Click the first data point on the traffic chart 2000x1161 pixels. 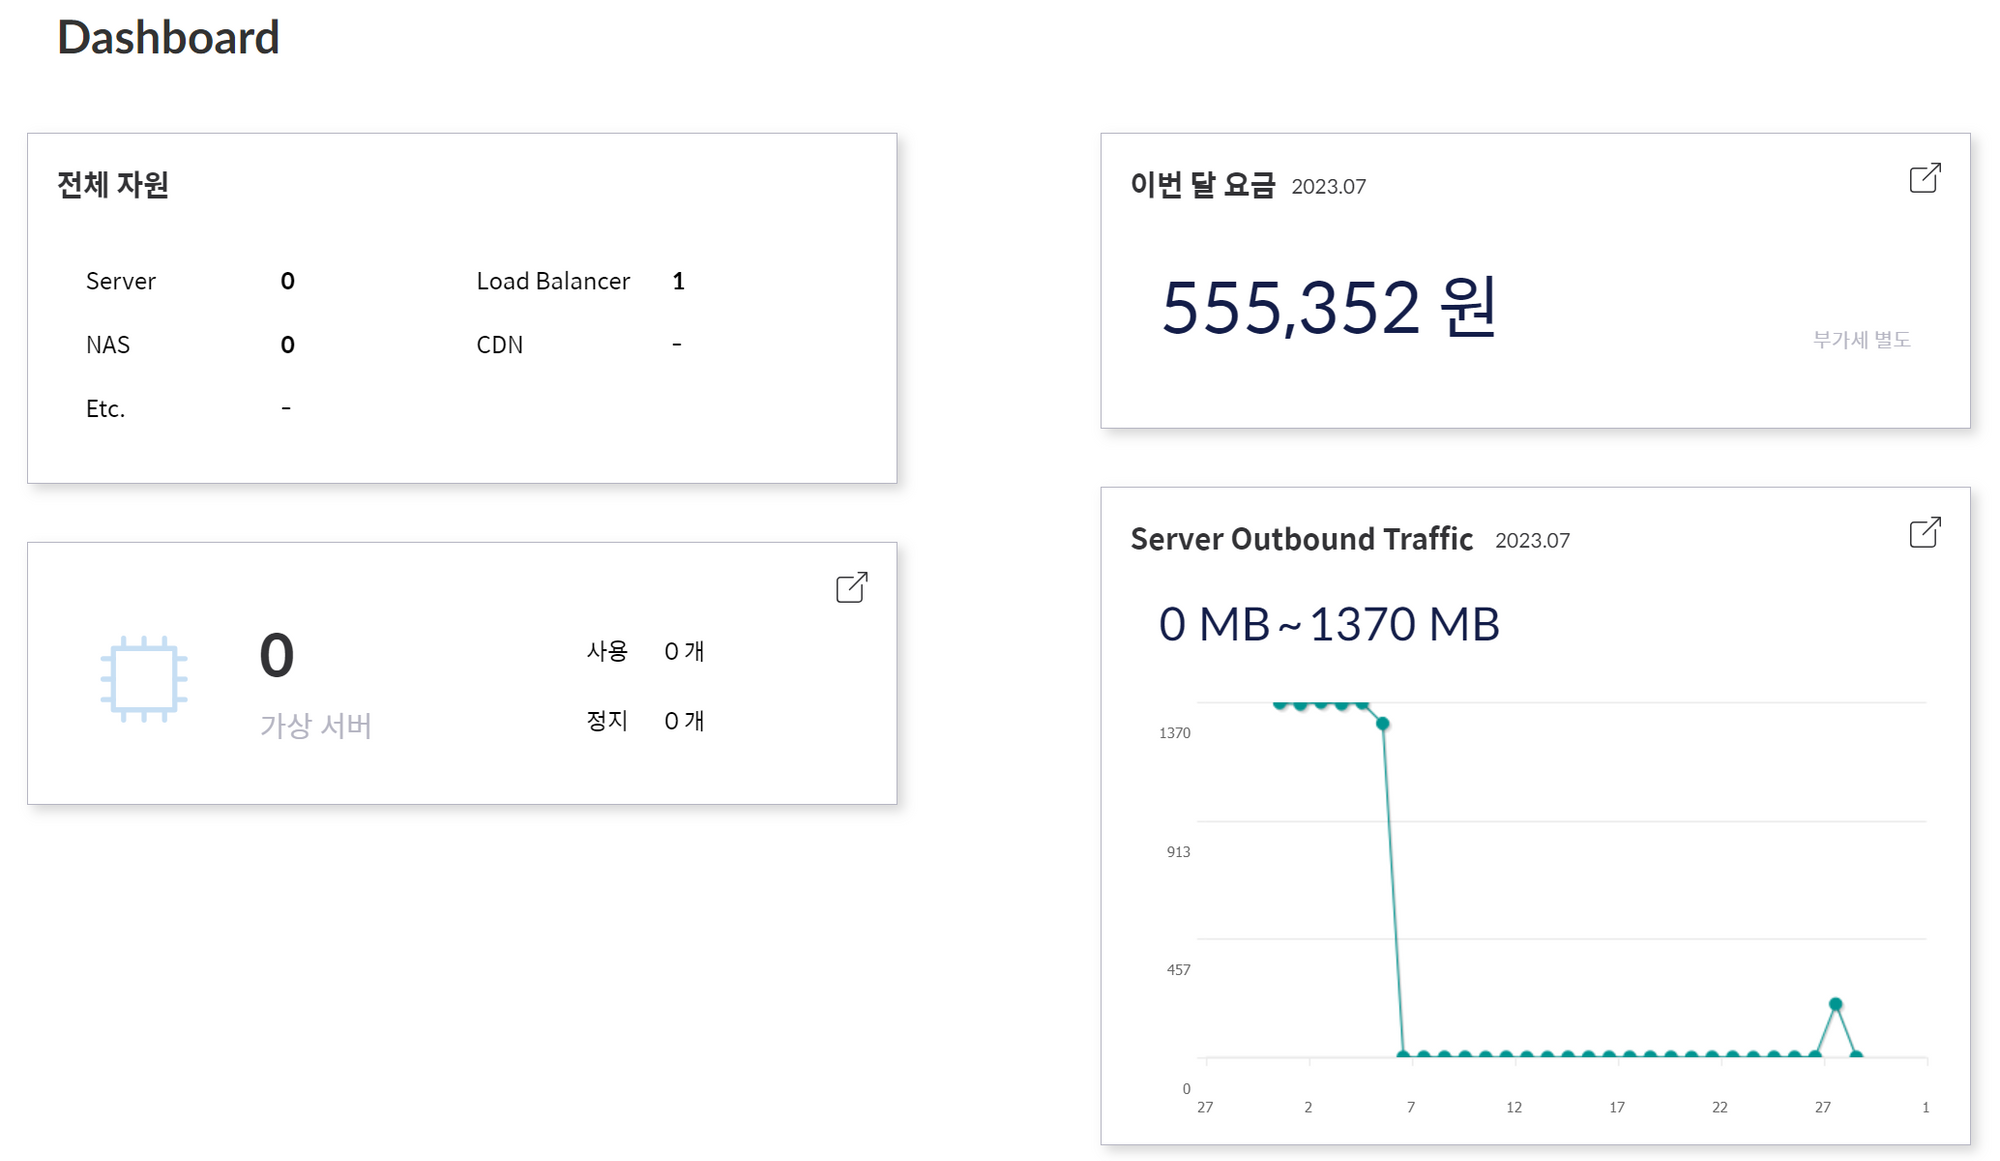point(1277,705)
